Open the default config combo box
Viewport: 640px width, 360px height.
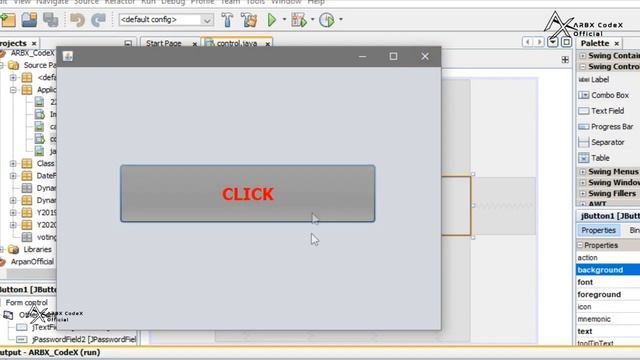pos(166,20)
